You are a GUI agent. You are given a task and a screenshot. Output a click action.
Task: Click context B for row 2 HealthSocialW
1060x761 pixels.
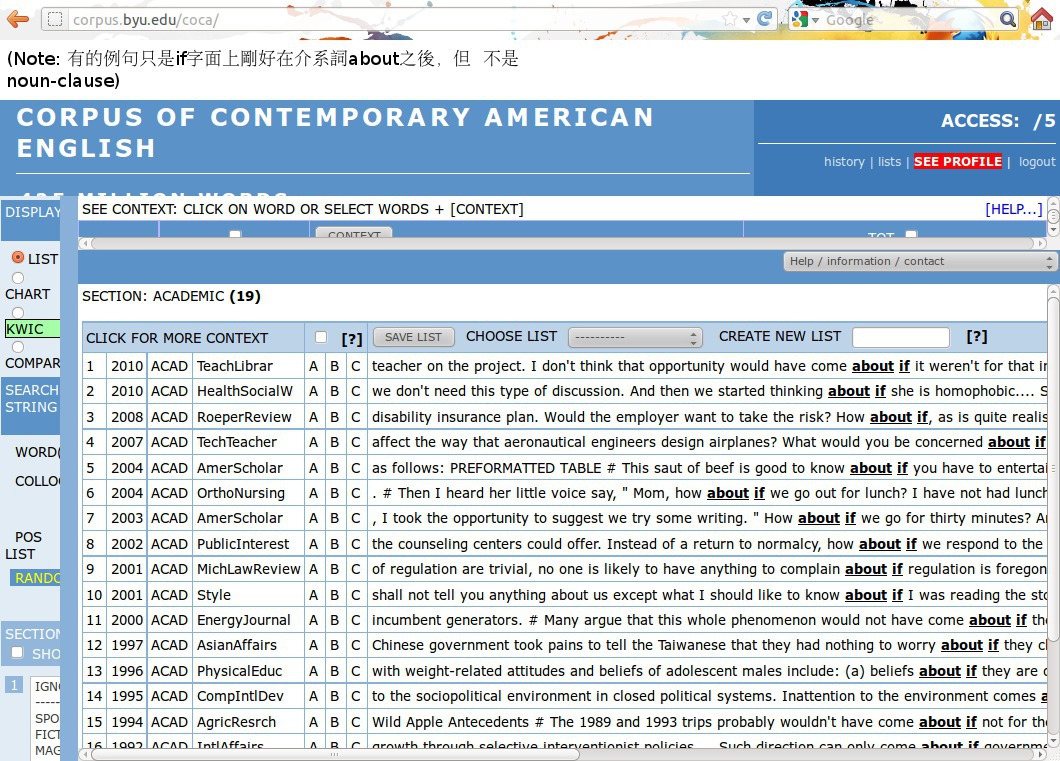335,391
